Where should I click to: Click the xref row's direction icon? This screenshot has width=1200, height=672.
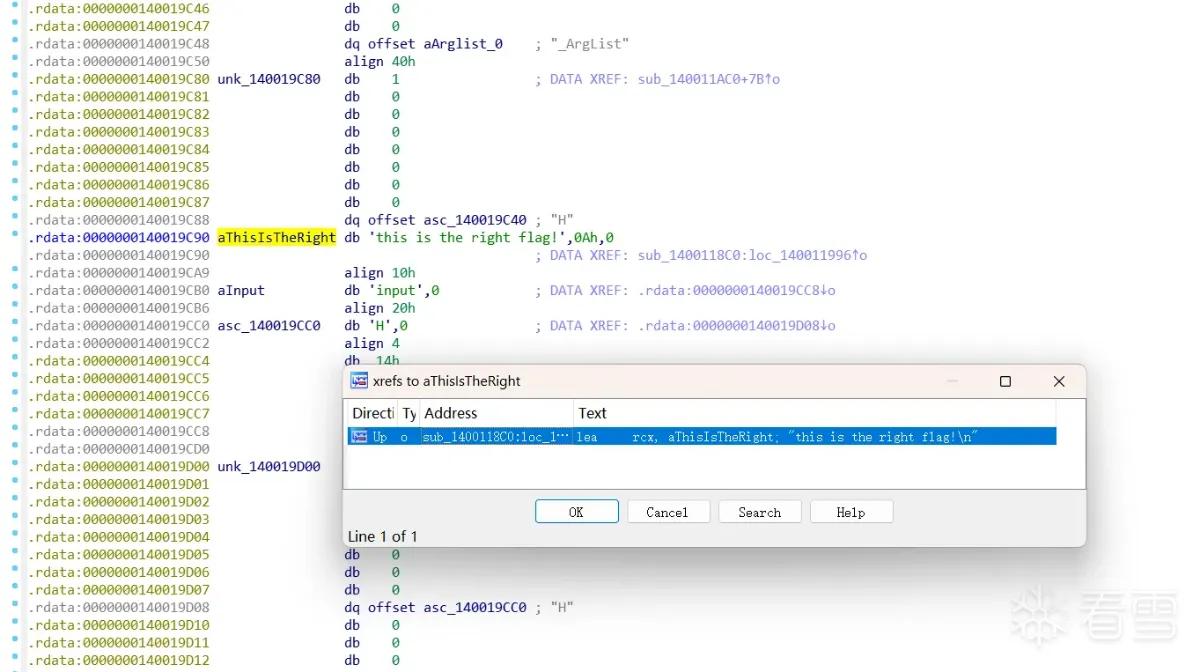pos(359,437)
